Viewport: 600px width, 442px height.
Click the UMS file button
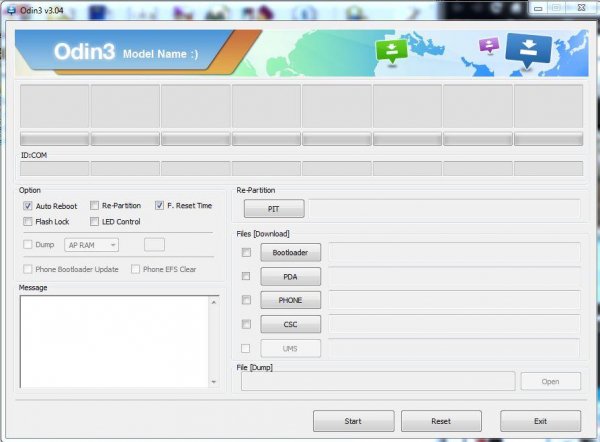pyautogui.click(x=290, y=348)
